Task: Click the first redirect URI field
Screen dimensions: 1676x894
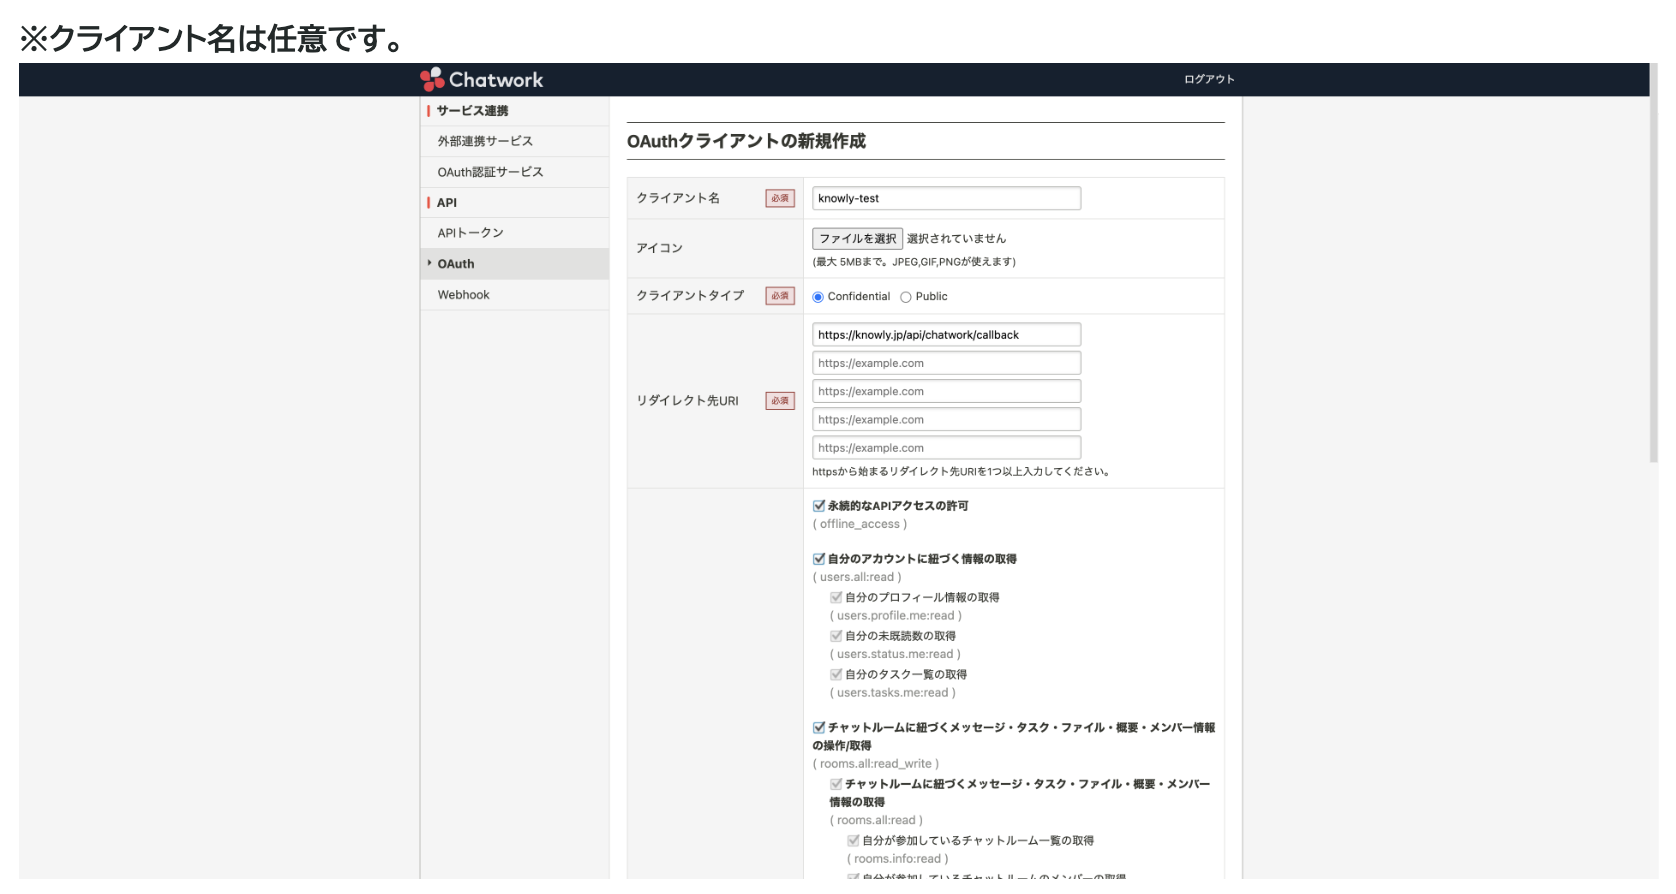Action: click(946, 335)
